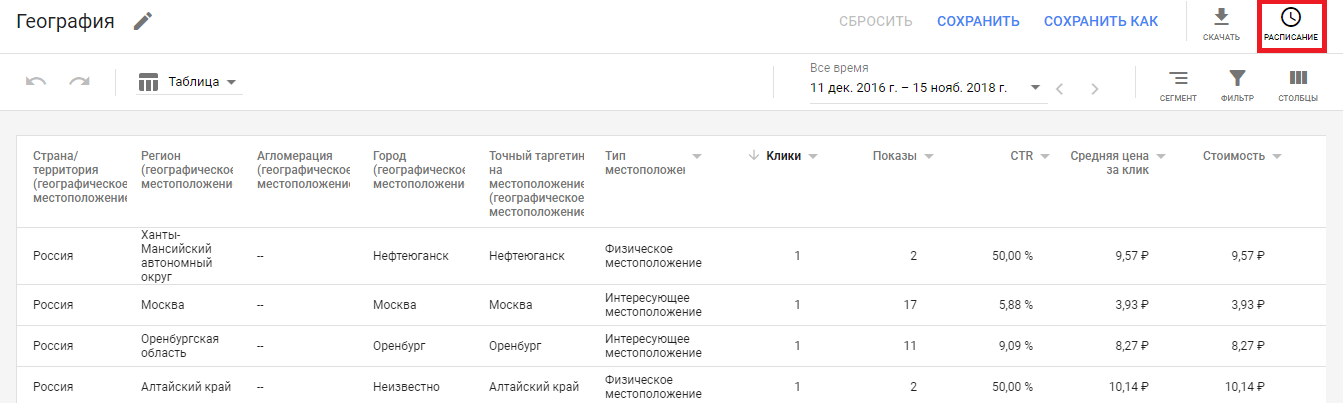Click the Скачать download icon
Screen dimensions: 1343x403
click(1221, 19)
